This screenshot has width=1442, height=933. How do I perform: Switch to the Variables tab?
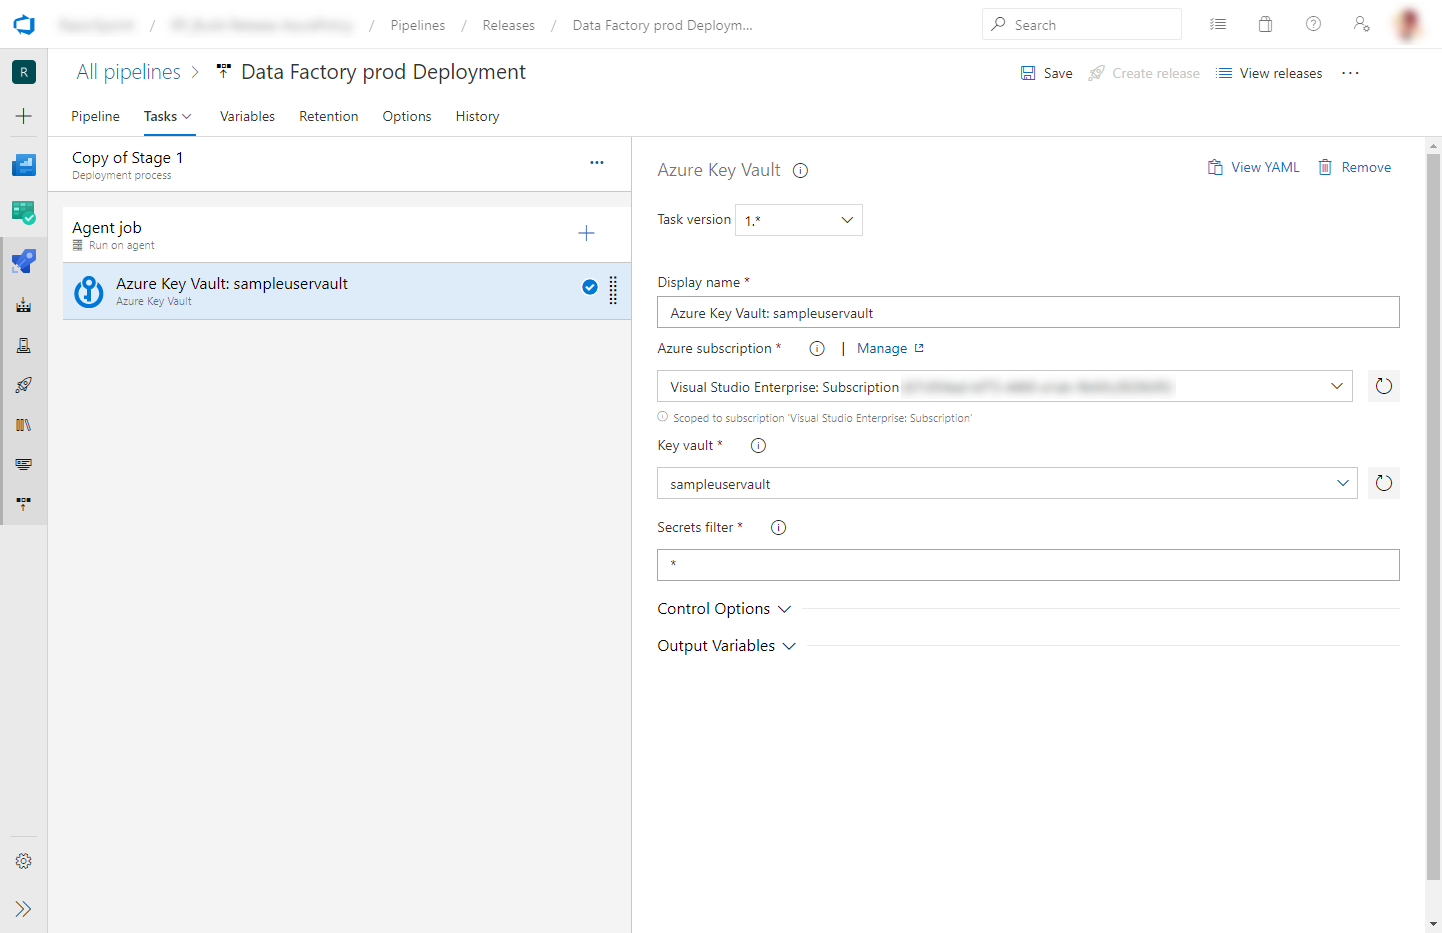click(x=247, y=116)
